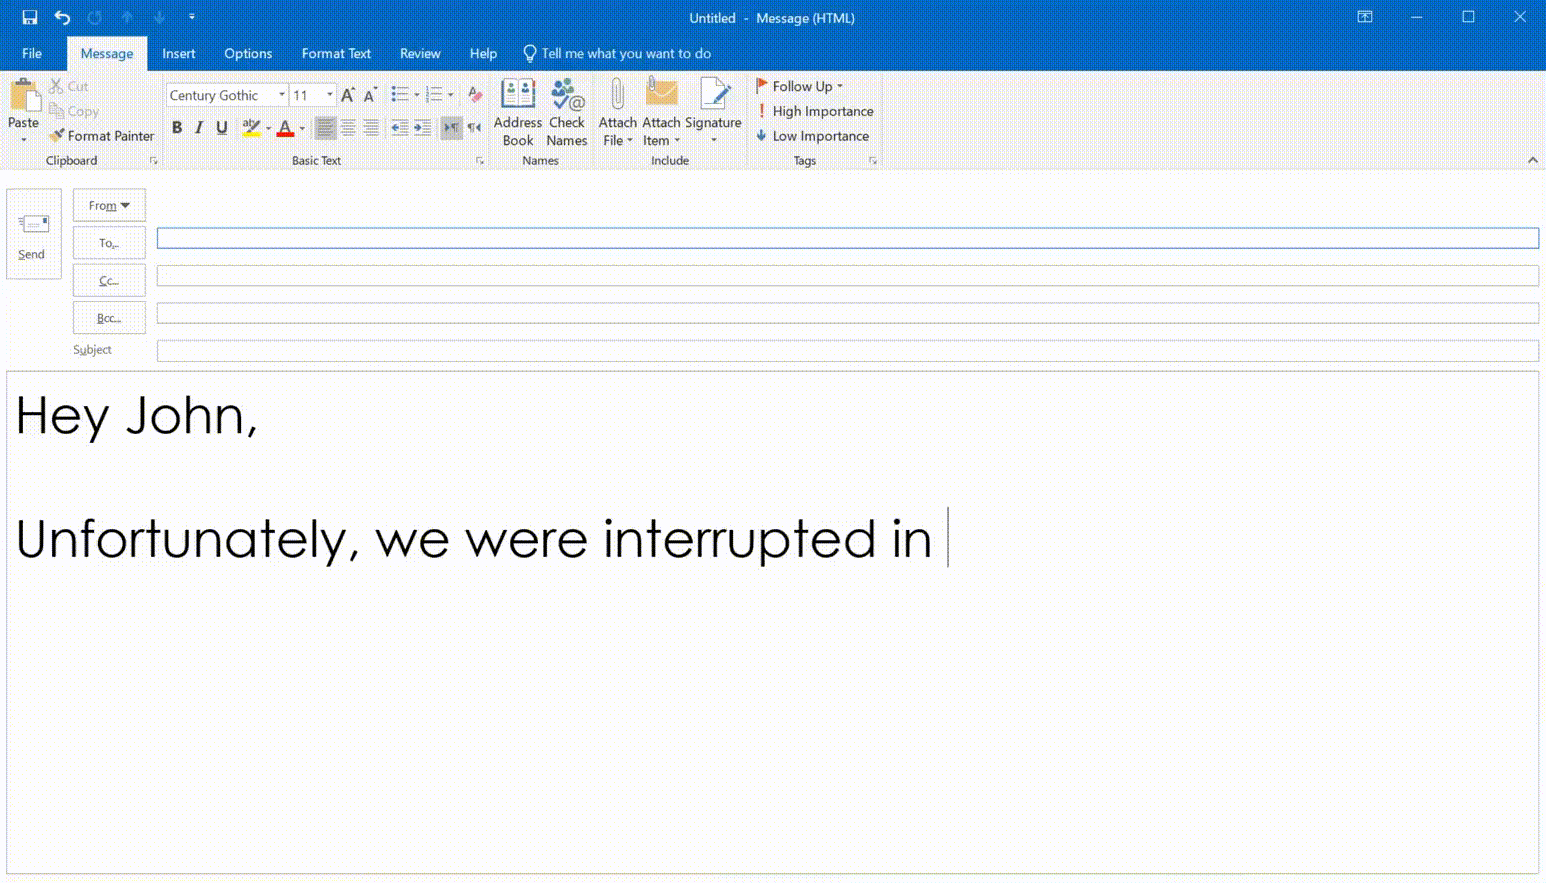The height and width of the screenshot is (883, 1546).
Task: Decrease font size with the Shrink Font icon
Action: pos(370,95)
